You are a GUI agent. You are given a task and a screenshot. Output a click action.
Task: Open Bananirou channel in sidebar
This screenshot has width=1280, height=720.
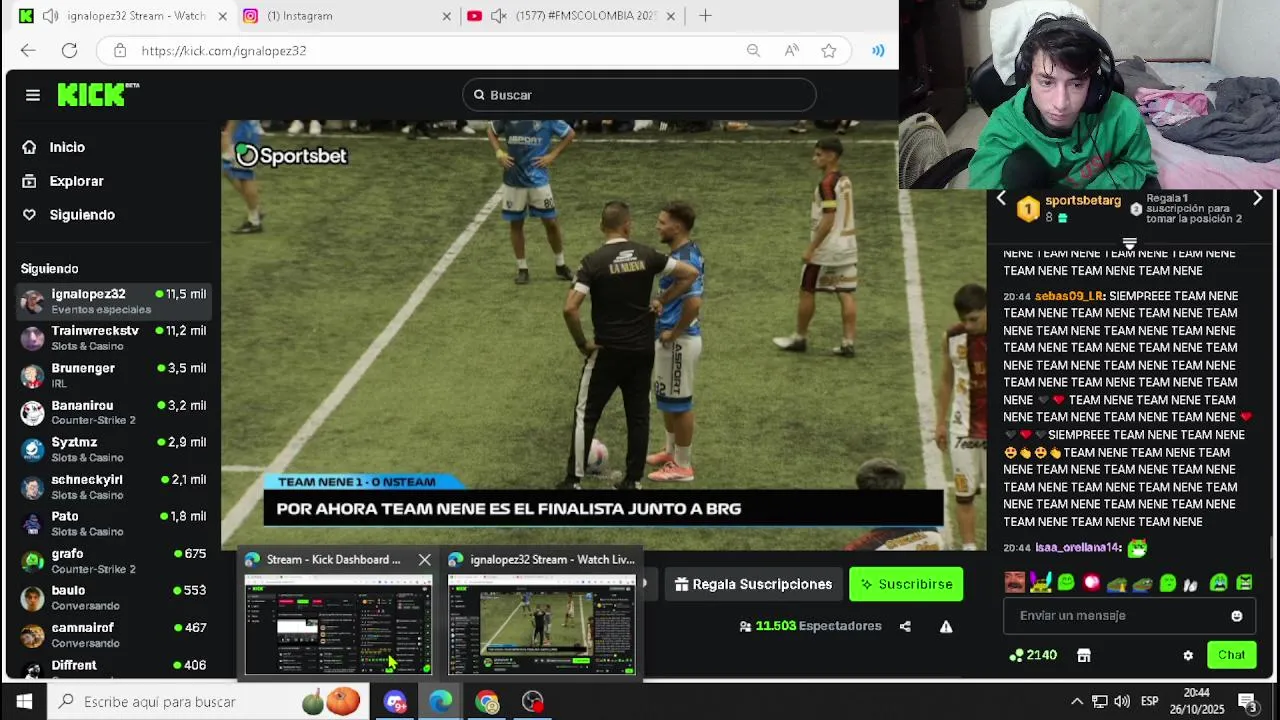(x=114, y=412)
